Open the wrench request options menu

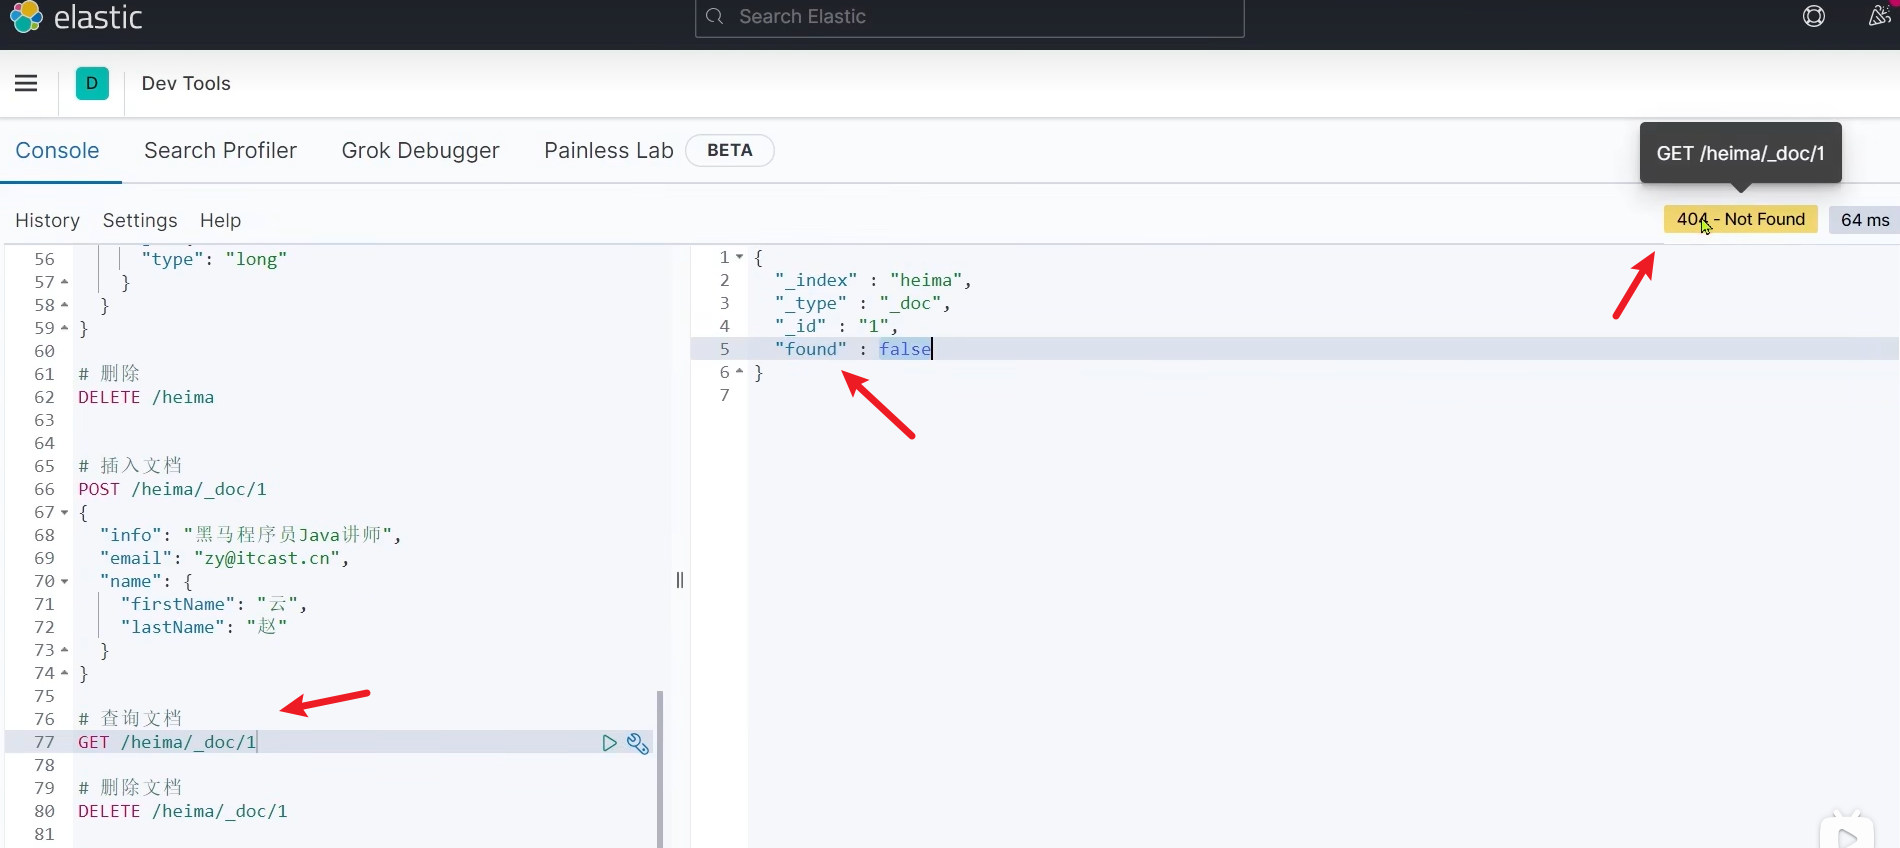pyautogui.click(x=638, y=743)
